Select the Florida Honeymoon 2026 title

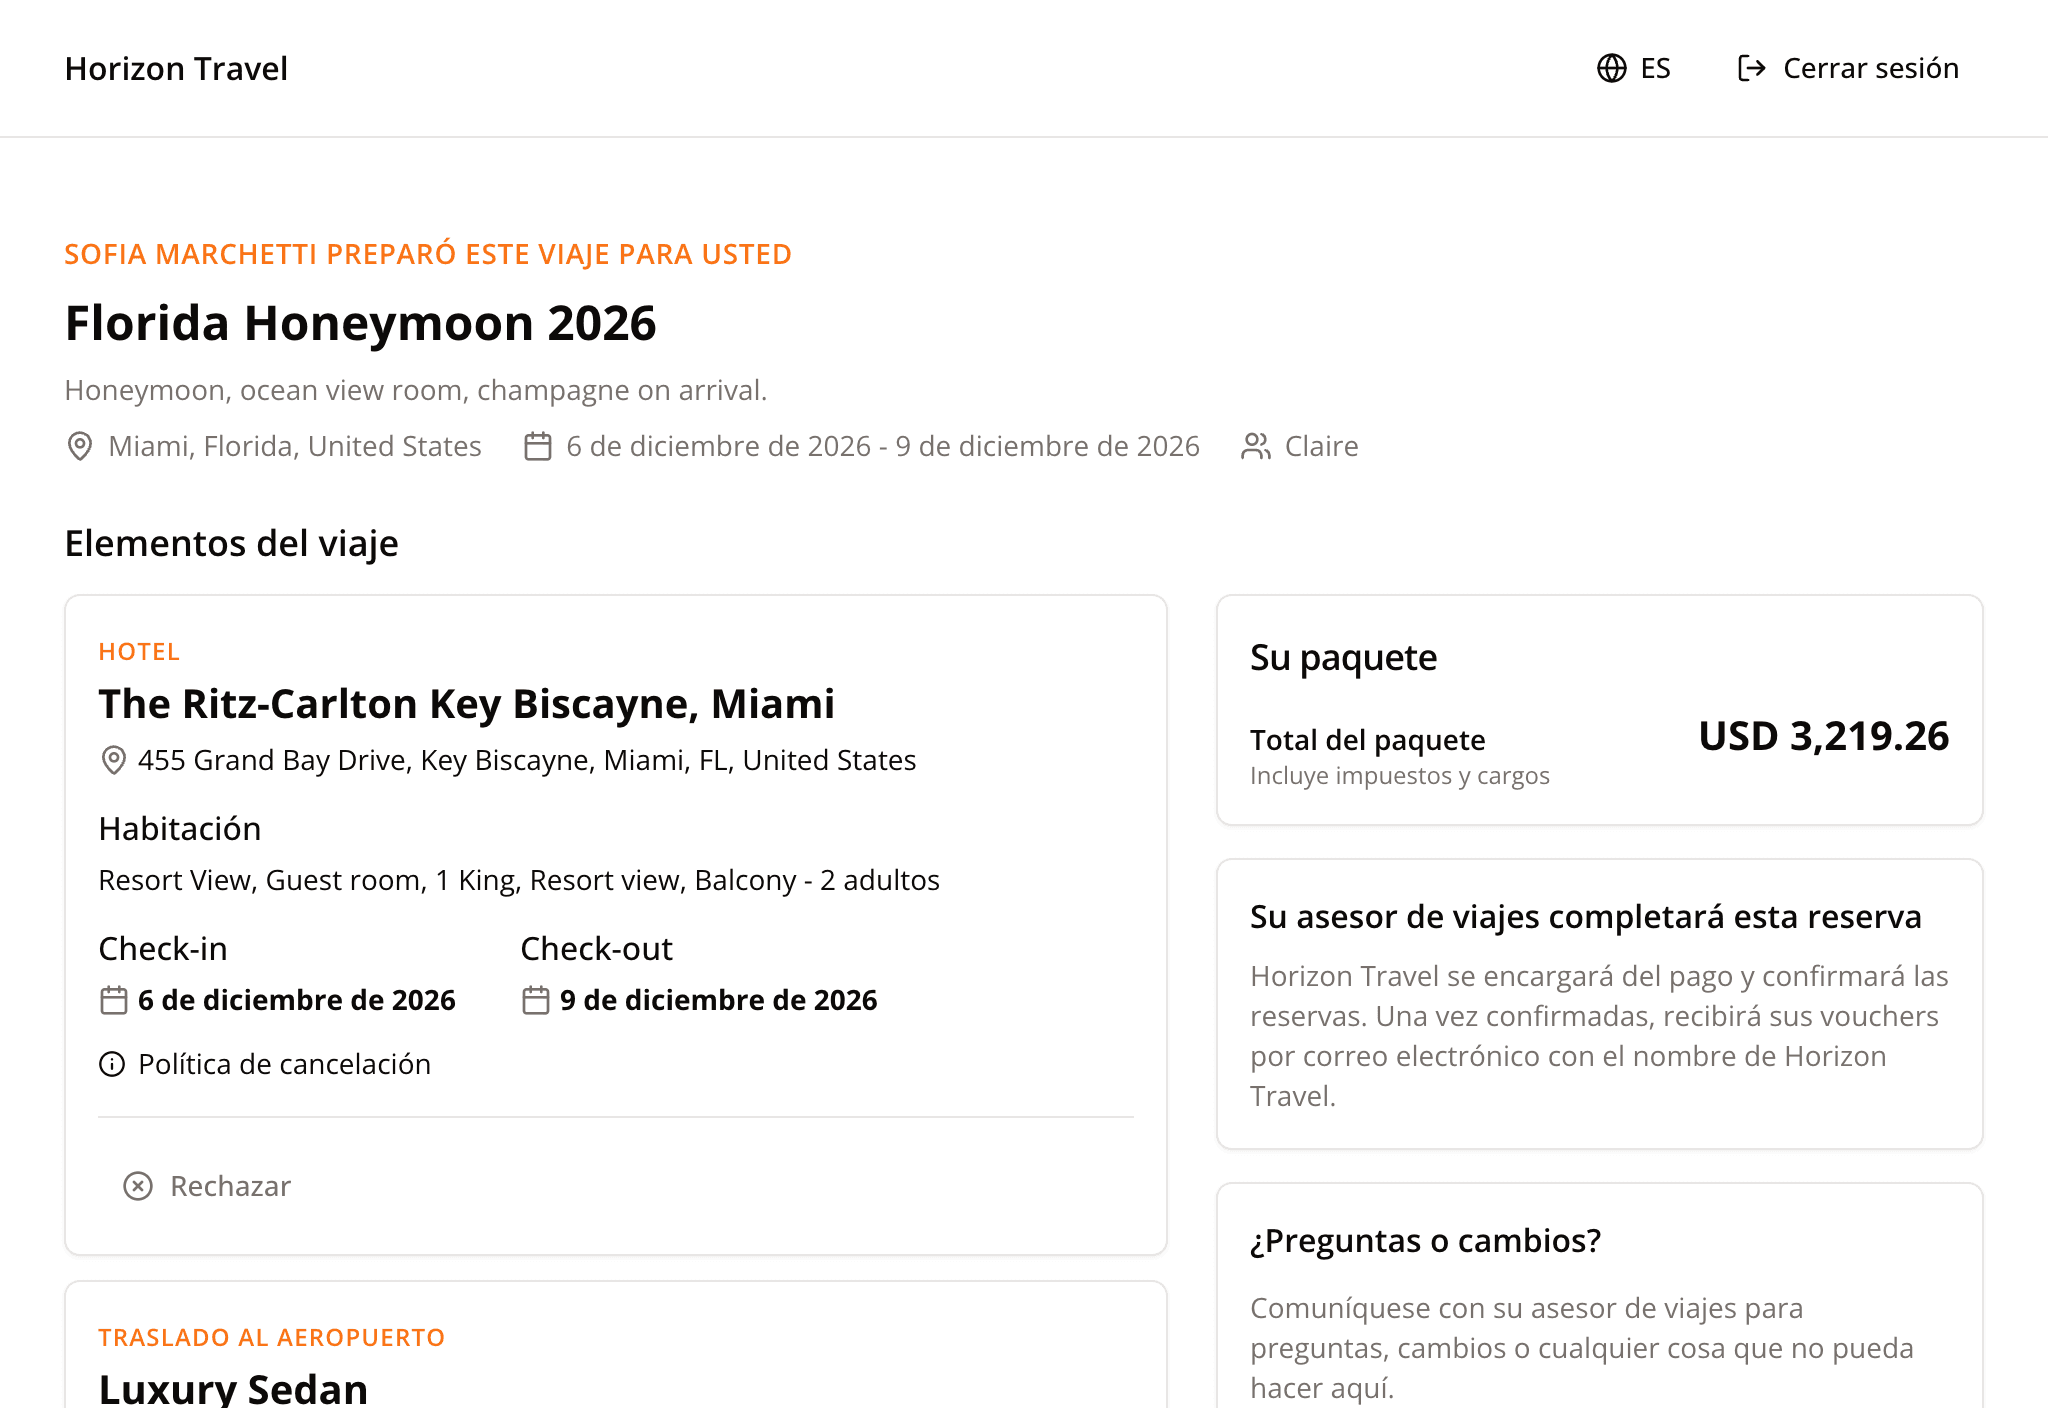(x=361, y=323)
